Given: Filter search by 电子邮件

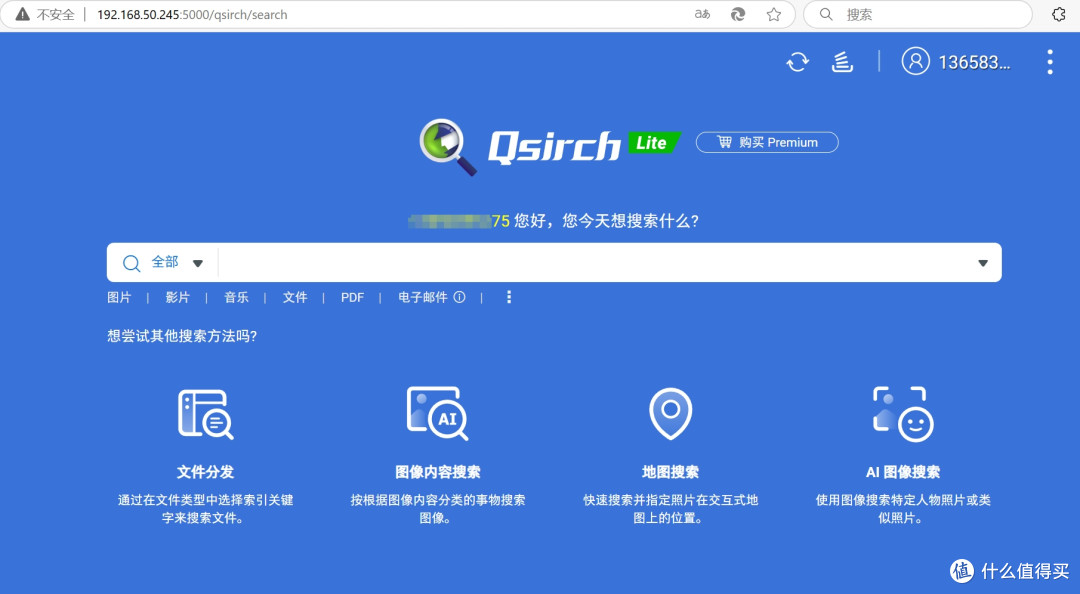Looking at the screenshot, I should (x=423, y=297).
